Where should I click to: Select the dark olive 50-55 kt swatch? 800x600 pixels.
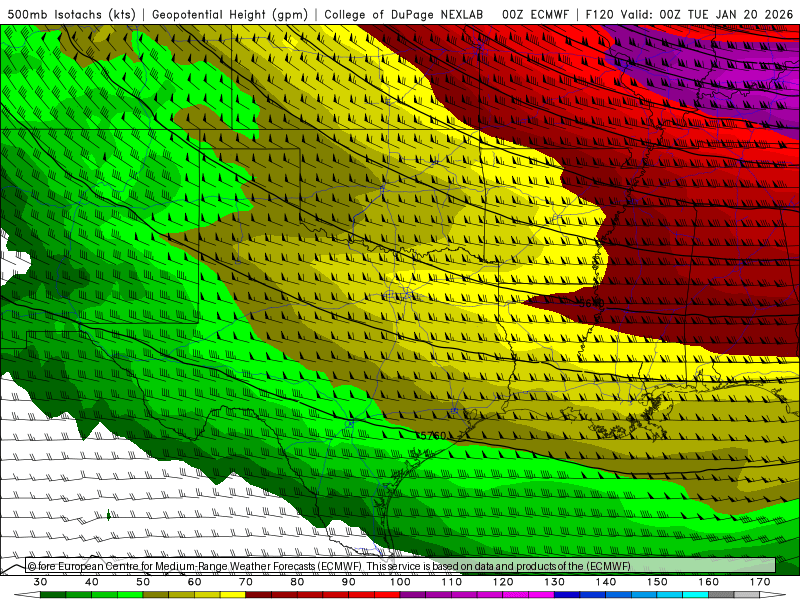(156, 594)
